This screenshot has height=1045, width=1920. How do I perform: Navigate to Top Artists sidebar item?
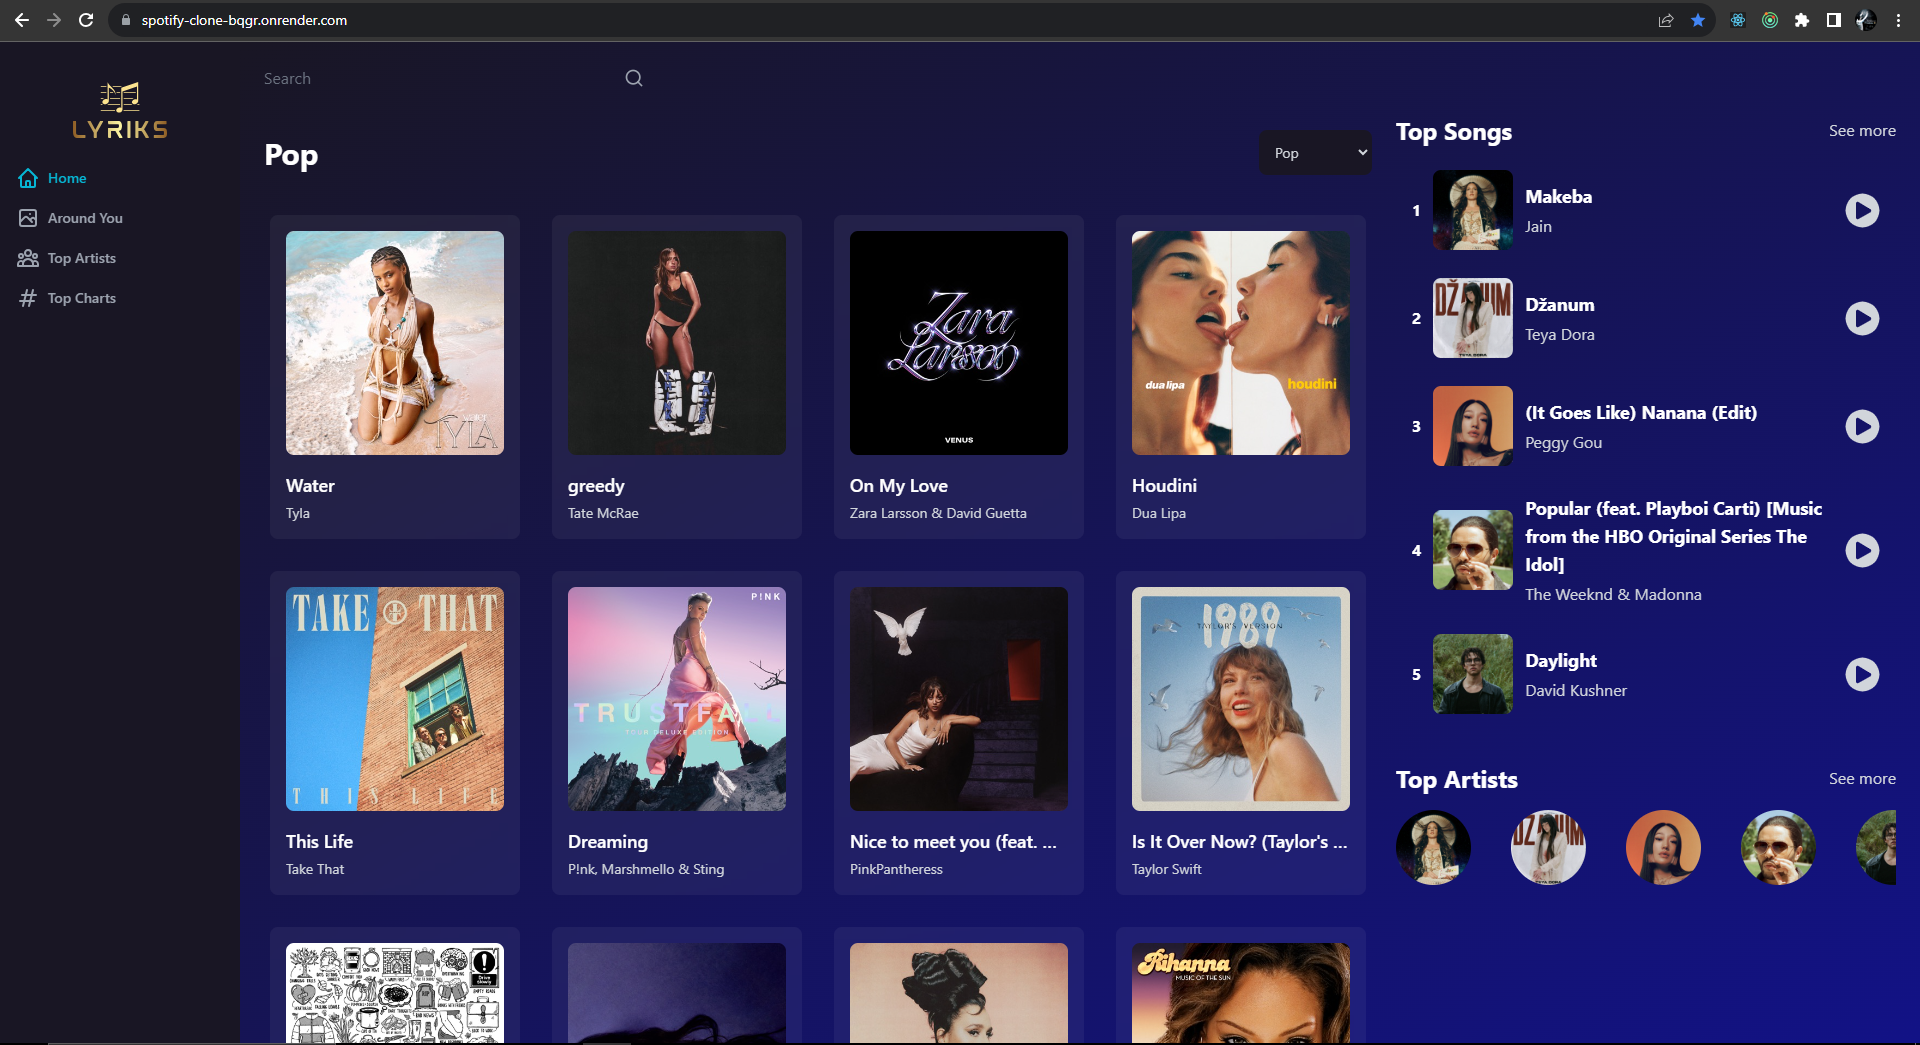tap(81, 258)
